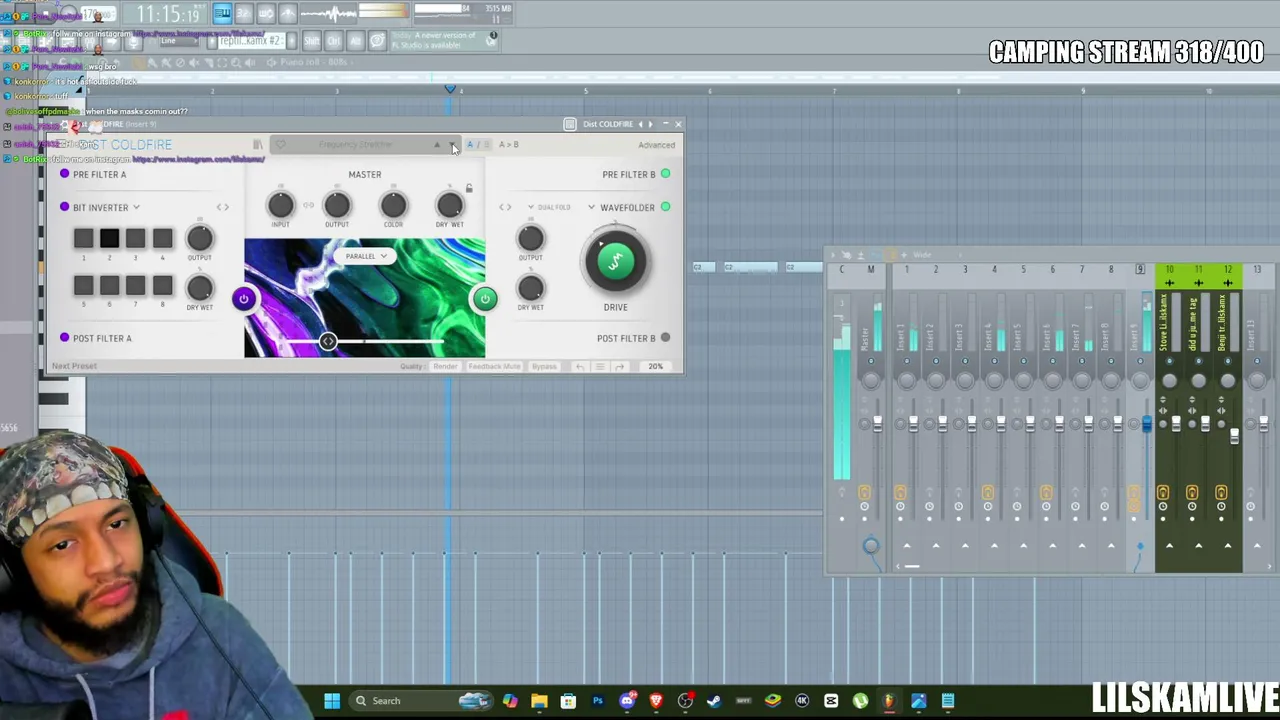This screenshot has height=720, width=1280.
Task: Click next preset arrow in plugin title bar
Action: point(650,124)
